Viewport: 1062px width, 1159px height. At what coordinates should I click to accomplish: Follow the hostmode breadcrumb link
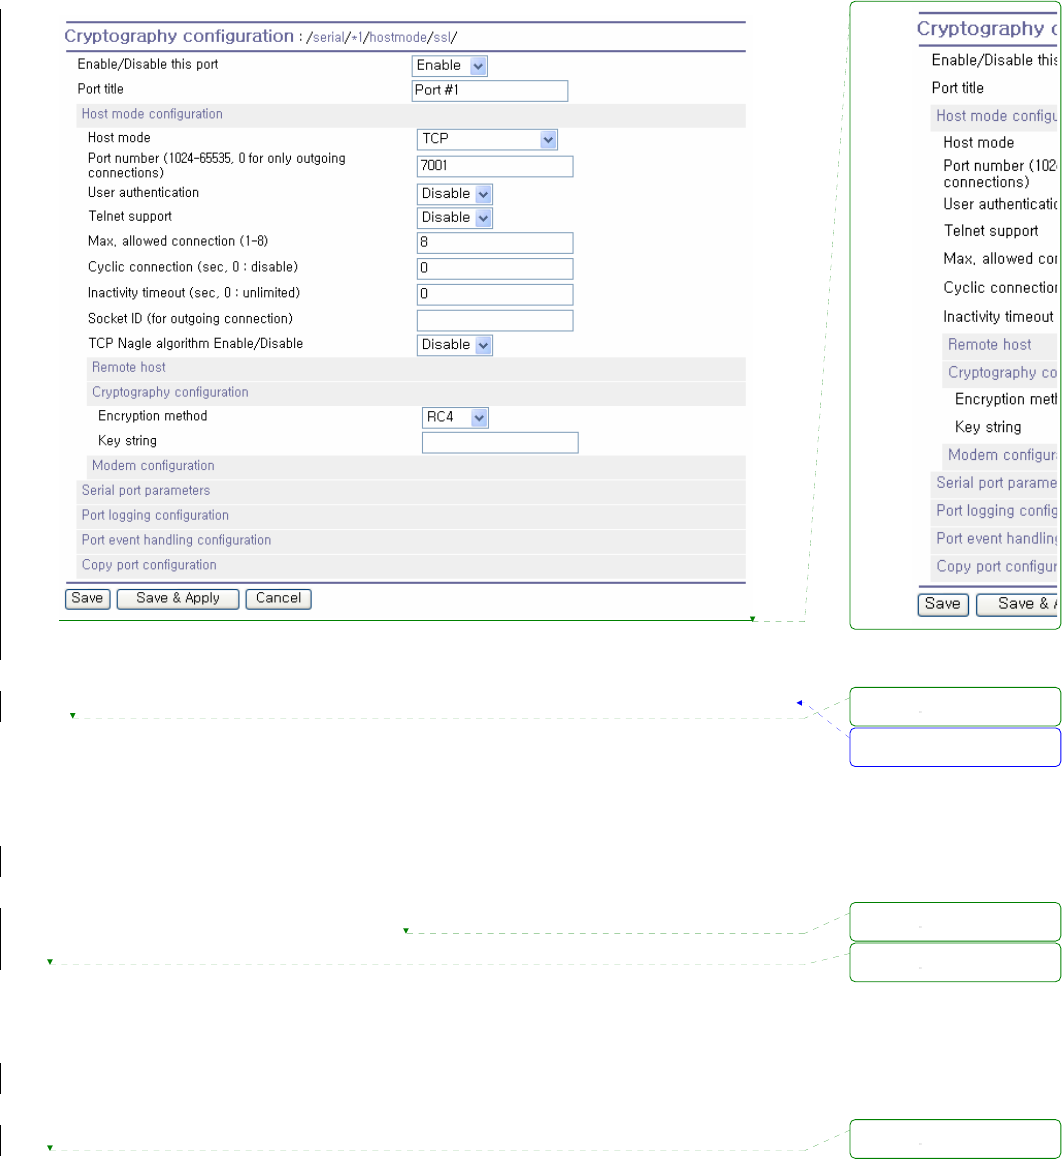coord(398,38)
